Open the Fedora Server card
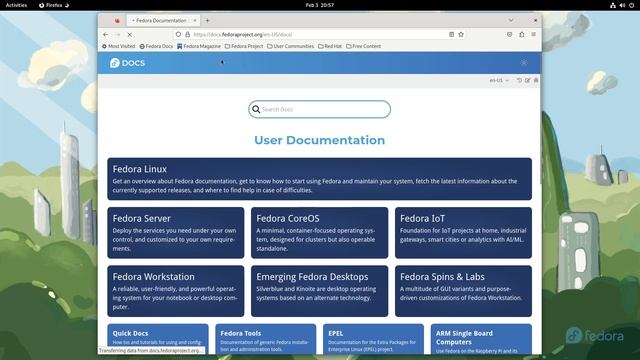 [x=176, y=233]
